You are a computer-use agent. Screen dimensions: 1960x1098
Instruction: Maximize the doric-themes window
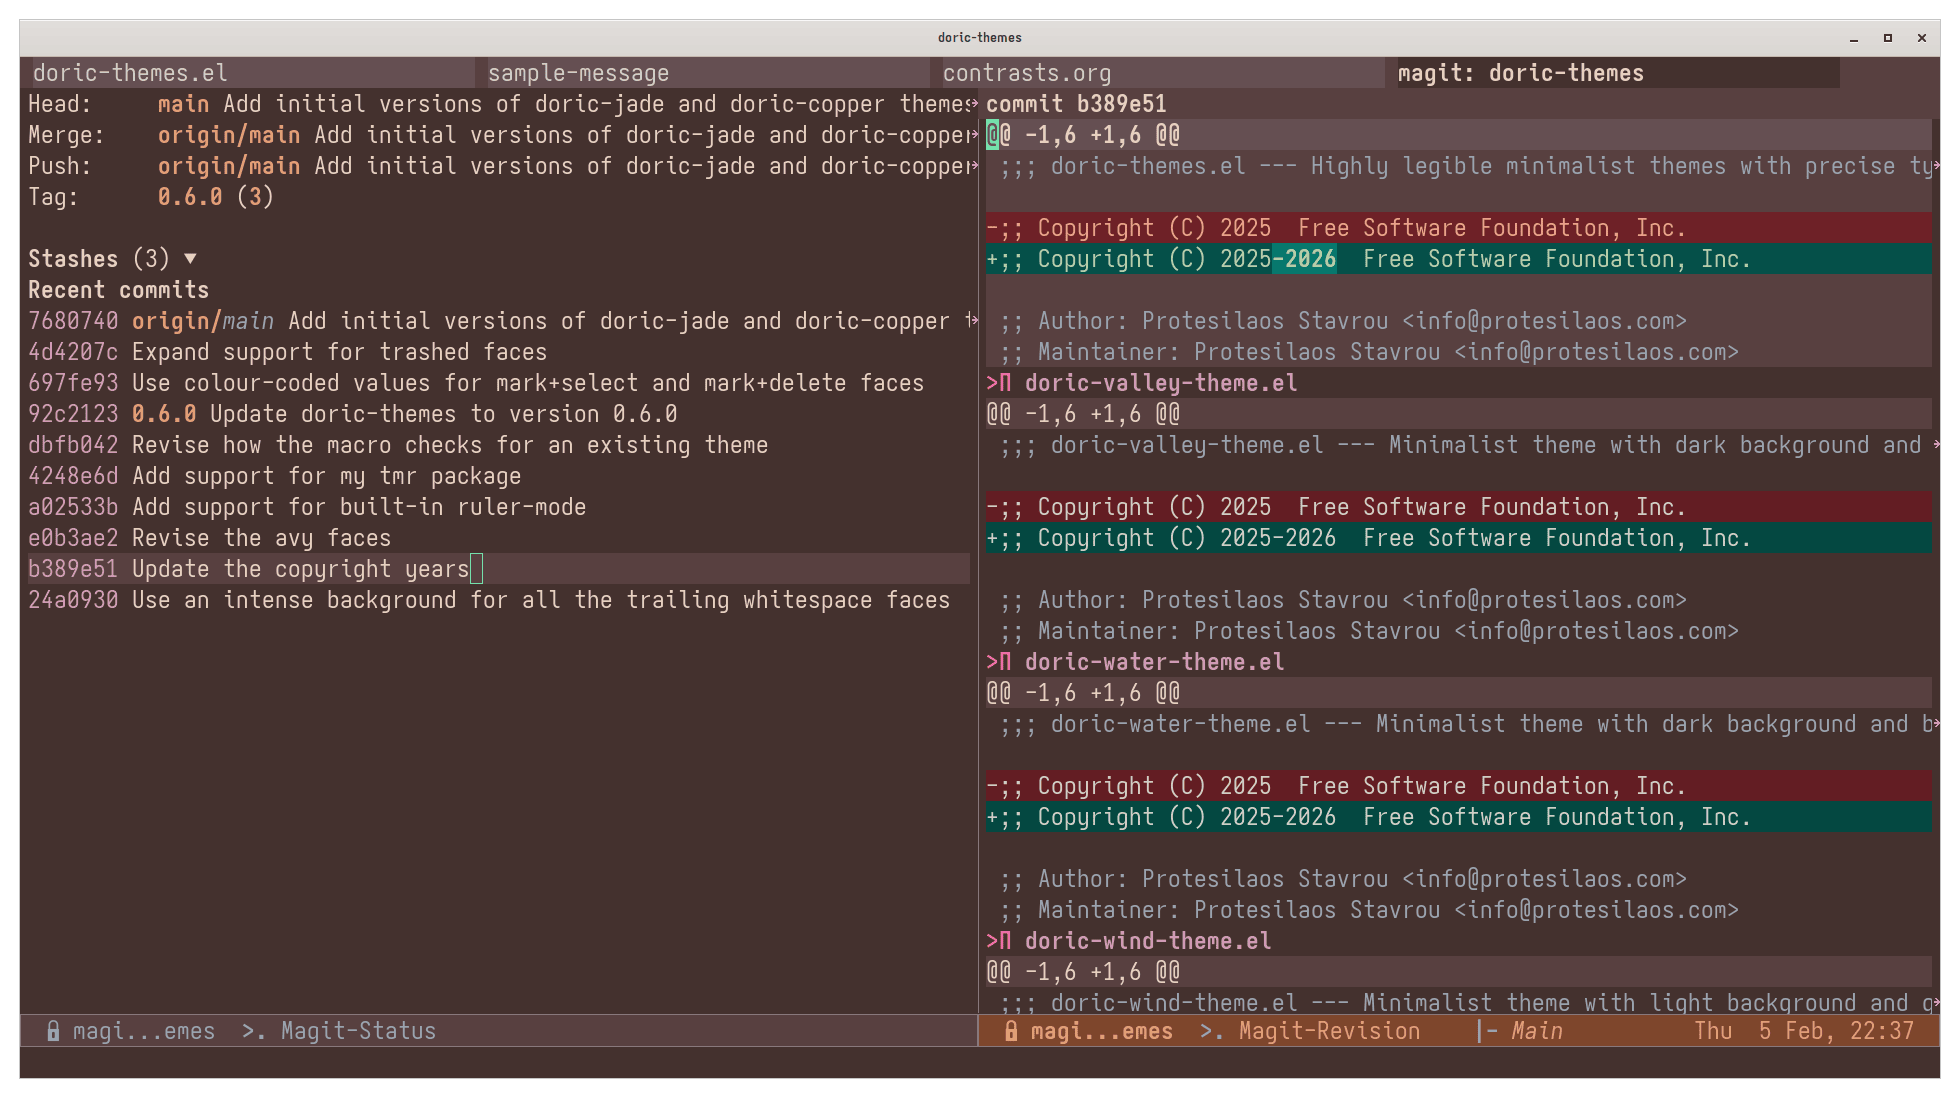1888,38
